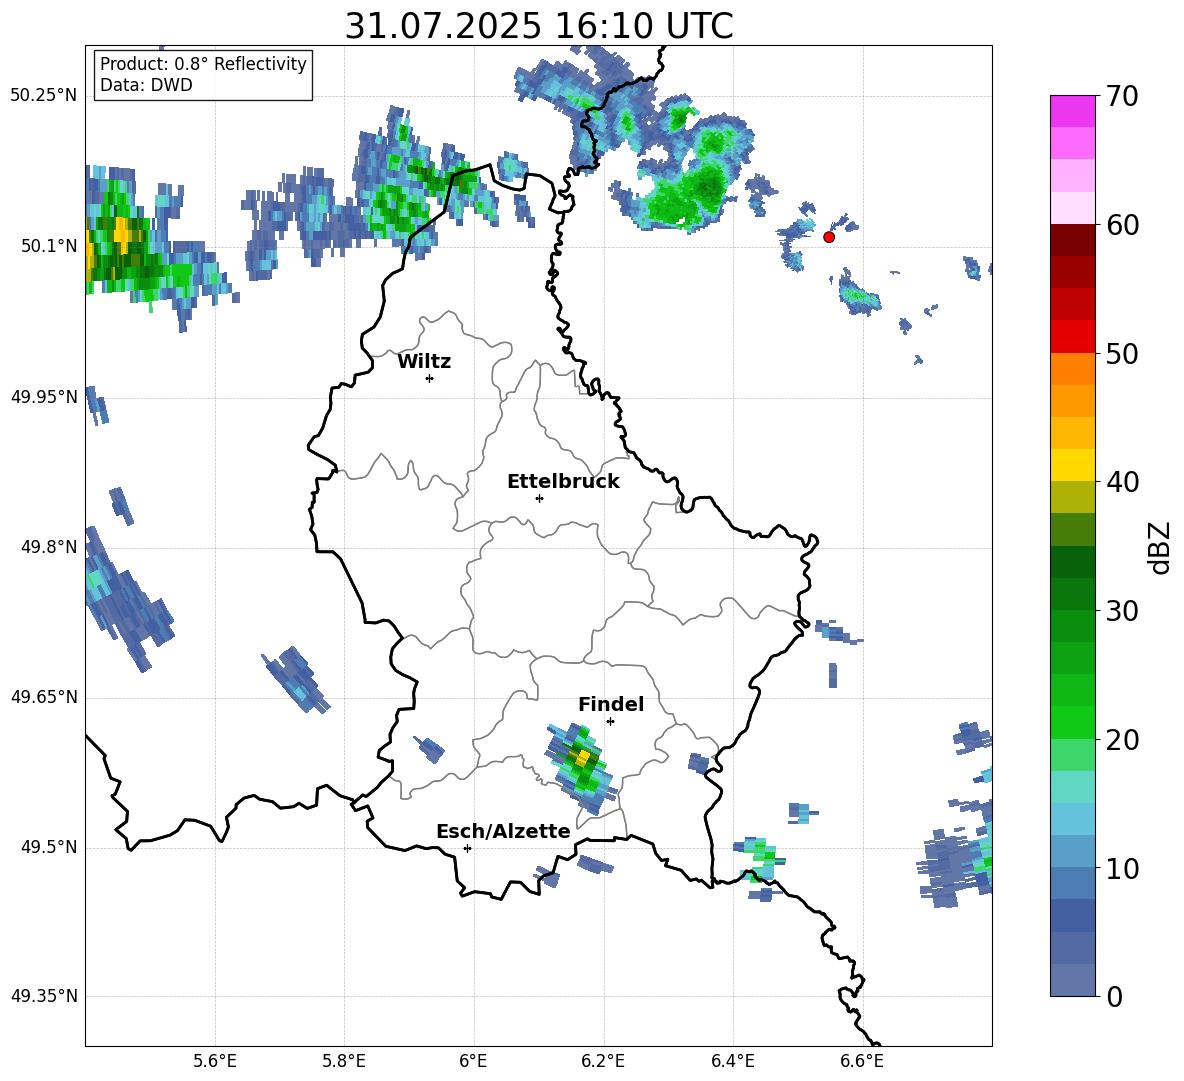Click the light blue colorbar segment near 10
This screenshot has width=1184, height=1081.
click(1072, 851)
